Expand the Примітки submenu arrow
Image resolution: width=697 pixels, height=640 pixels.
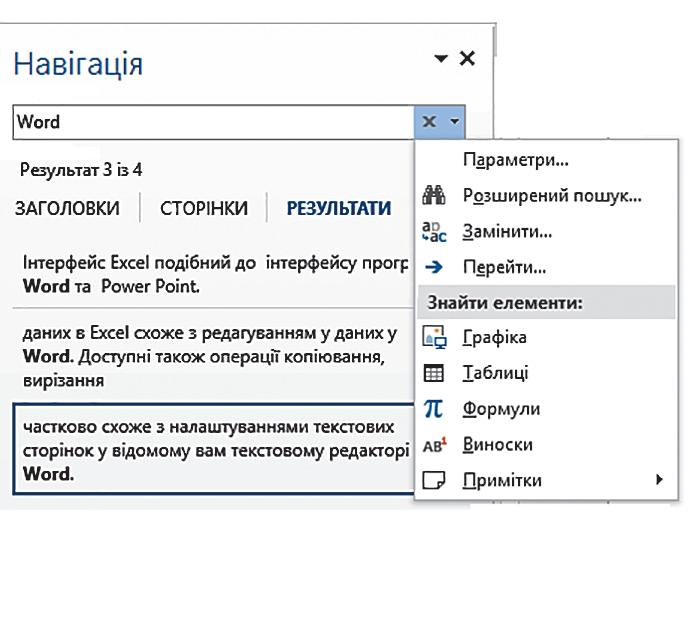tap(659, 479)
